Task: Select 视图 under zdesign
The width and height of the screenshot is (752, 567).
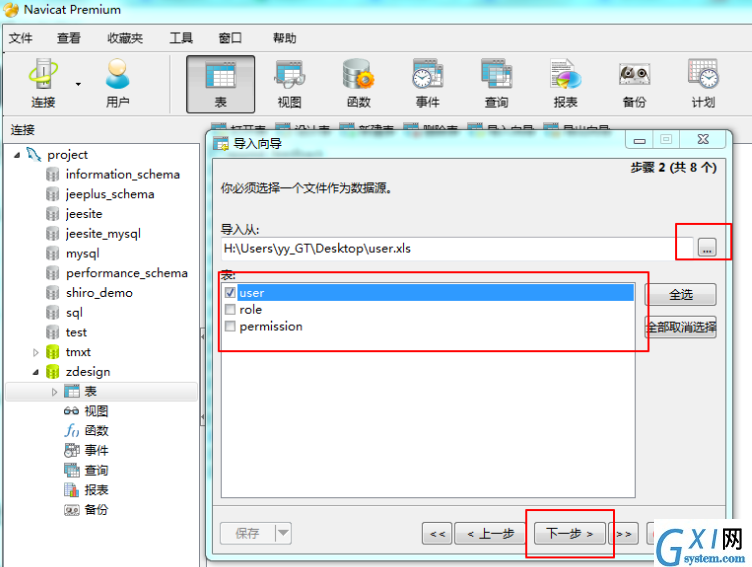Action: click(96, 411)
